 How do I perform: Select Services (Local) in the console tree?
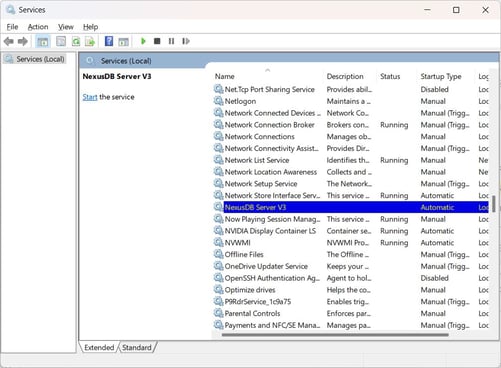[36, 59]
